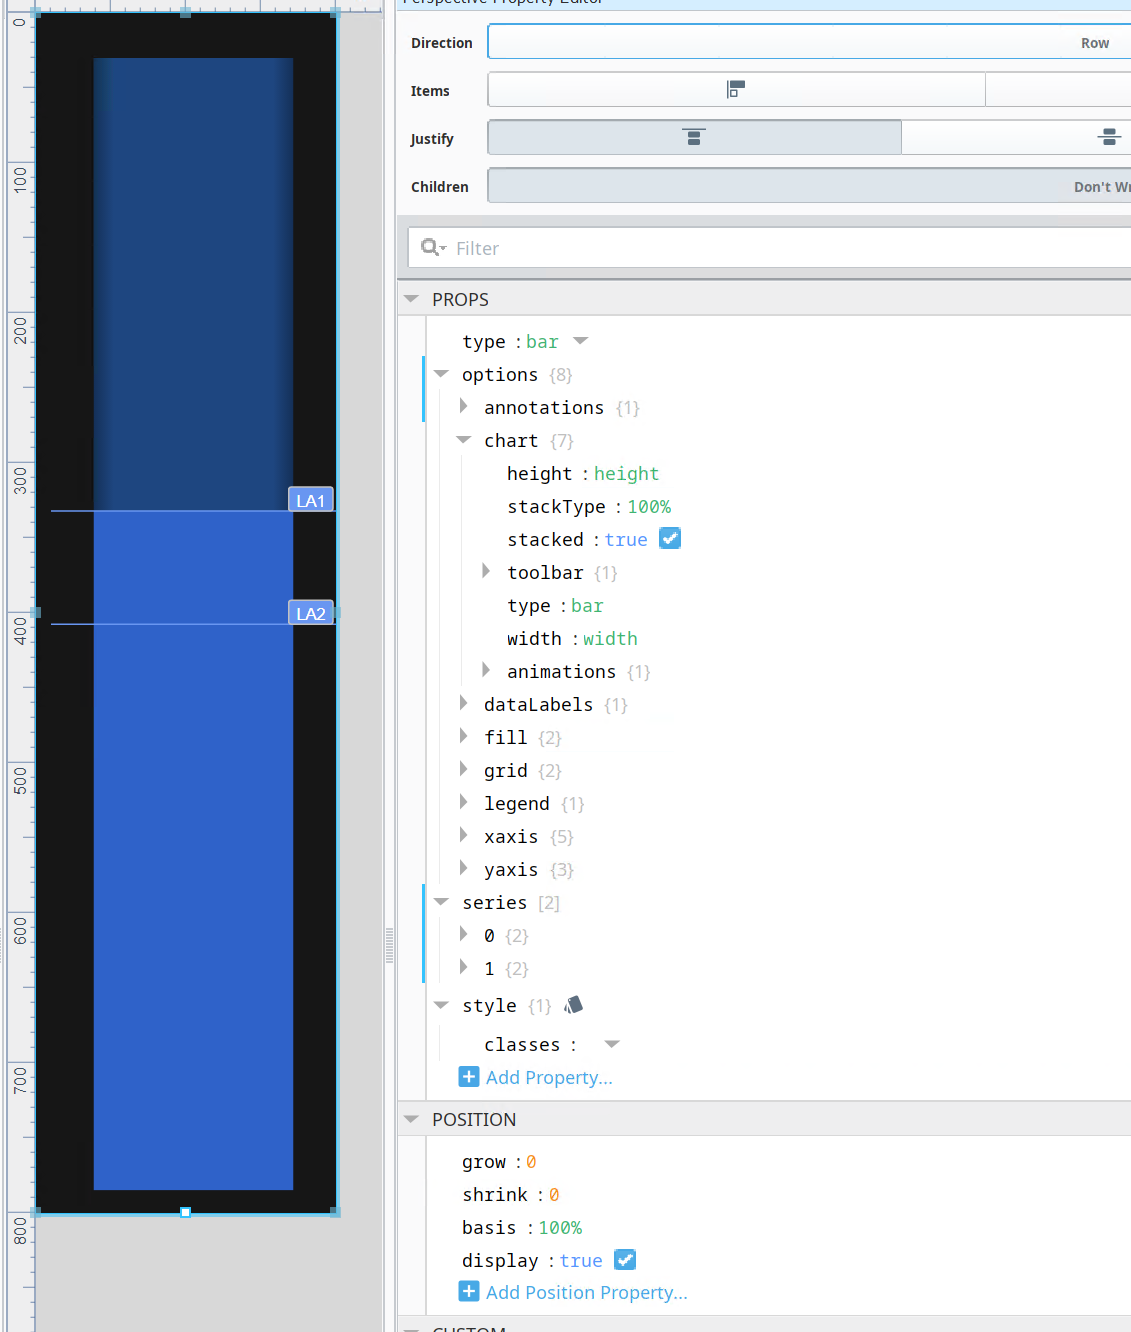The height and width of the screenshot is (1332, 1131).
Task: Expand the dataLabels node
Action: click(463, 703)
